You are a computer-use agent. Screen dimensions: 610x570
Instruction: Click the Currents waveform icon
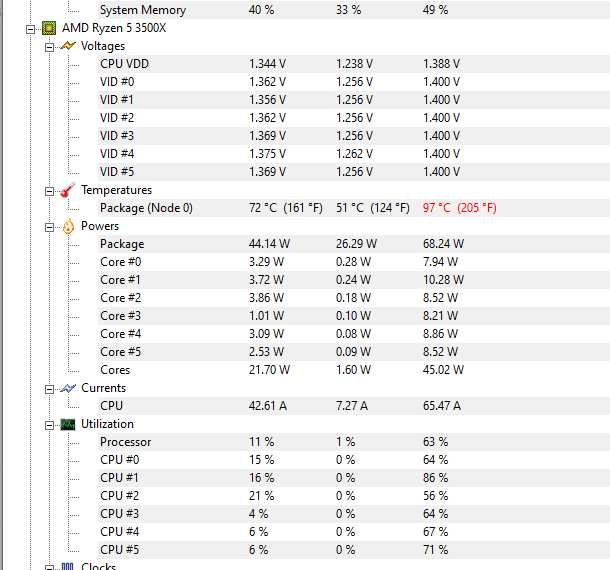pos(68,388)
